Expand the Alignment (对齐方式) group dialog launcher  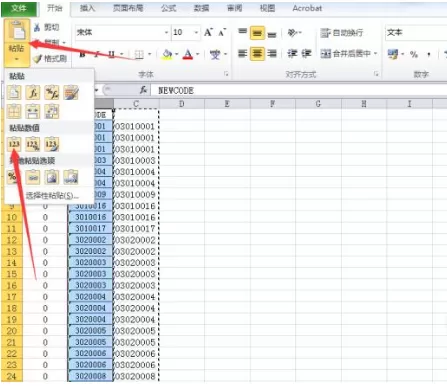coord(376,74)
